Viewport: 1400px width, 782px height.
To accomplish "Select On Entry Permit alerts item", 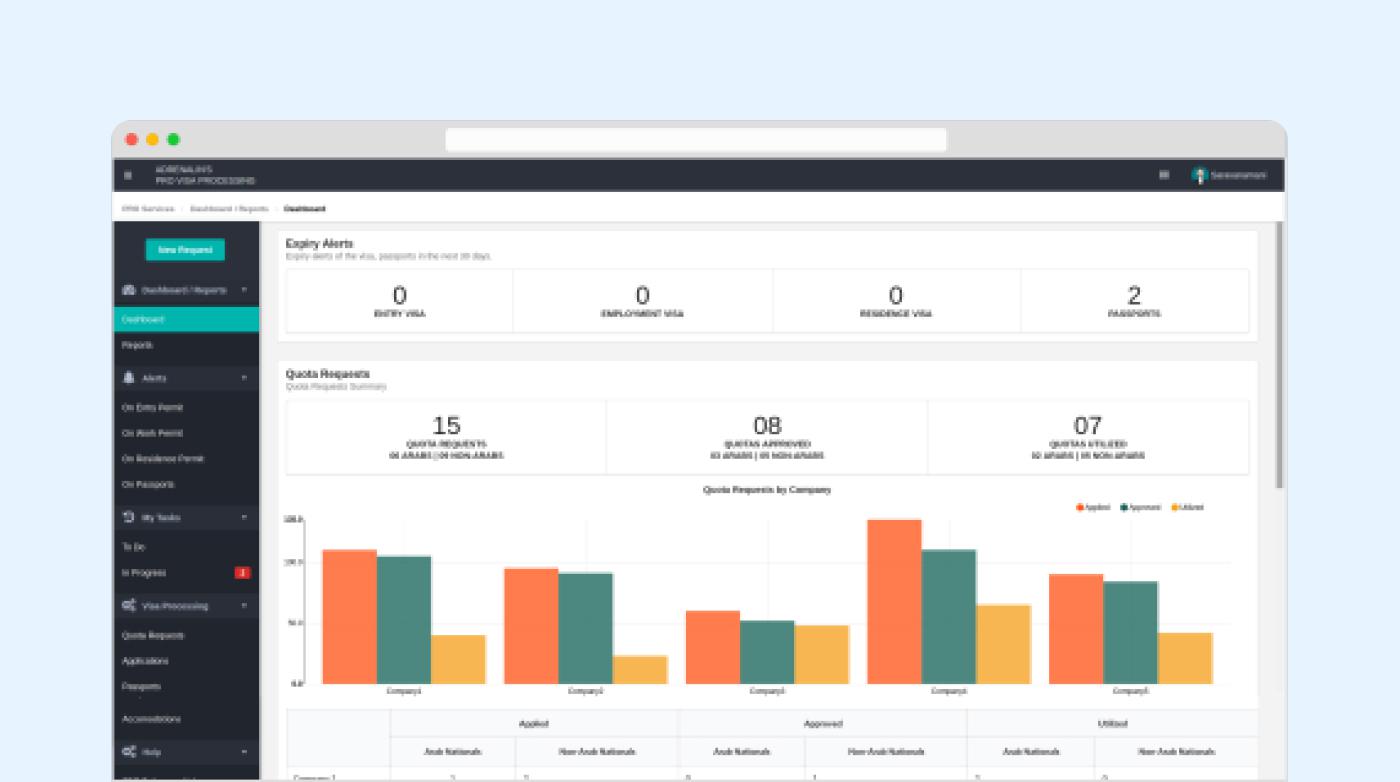I will coord(152,408).
